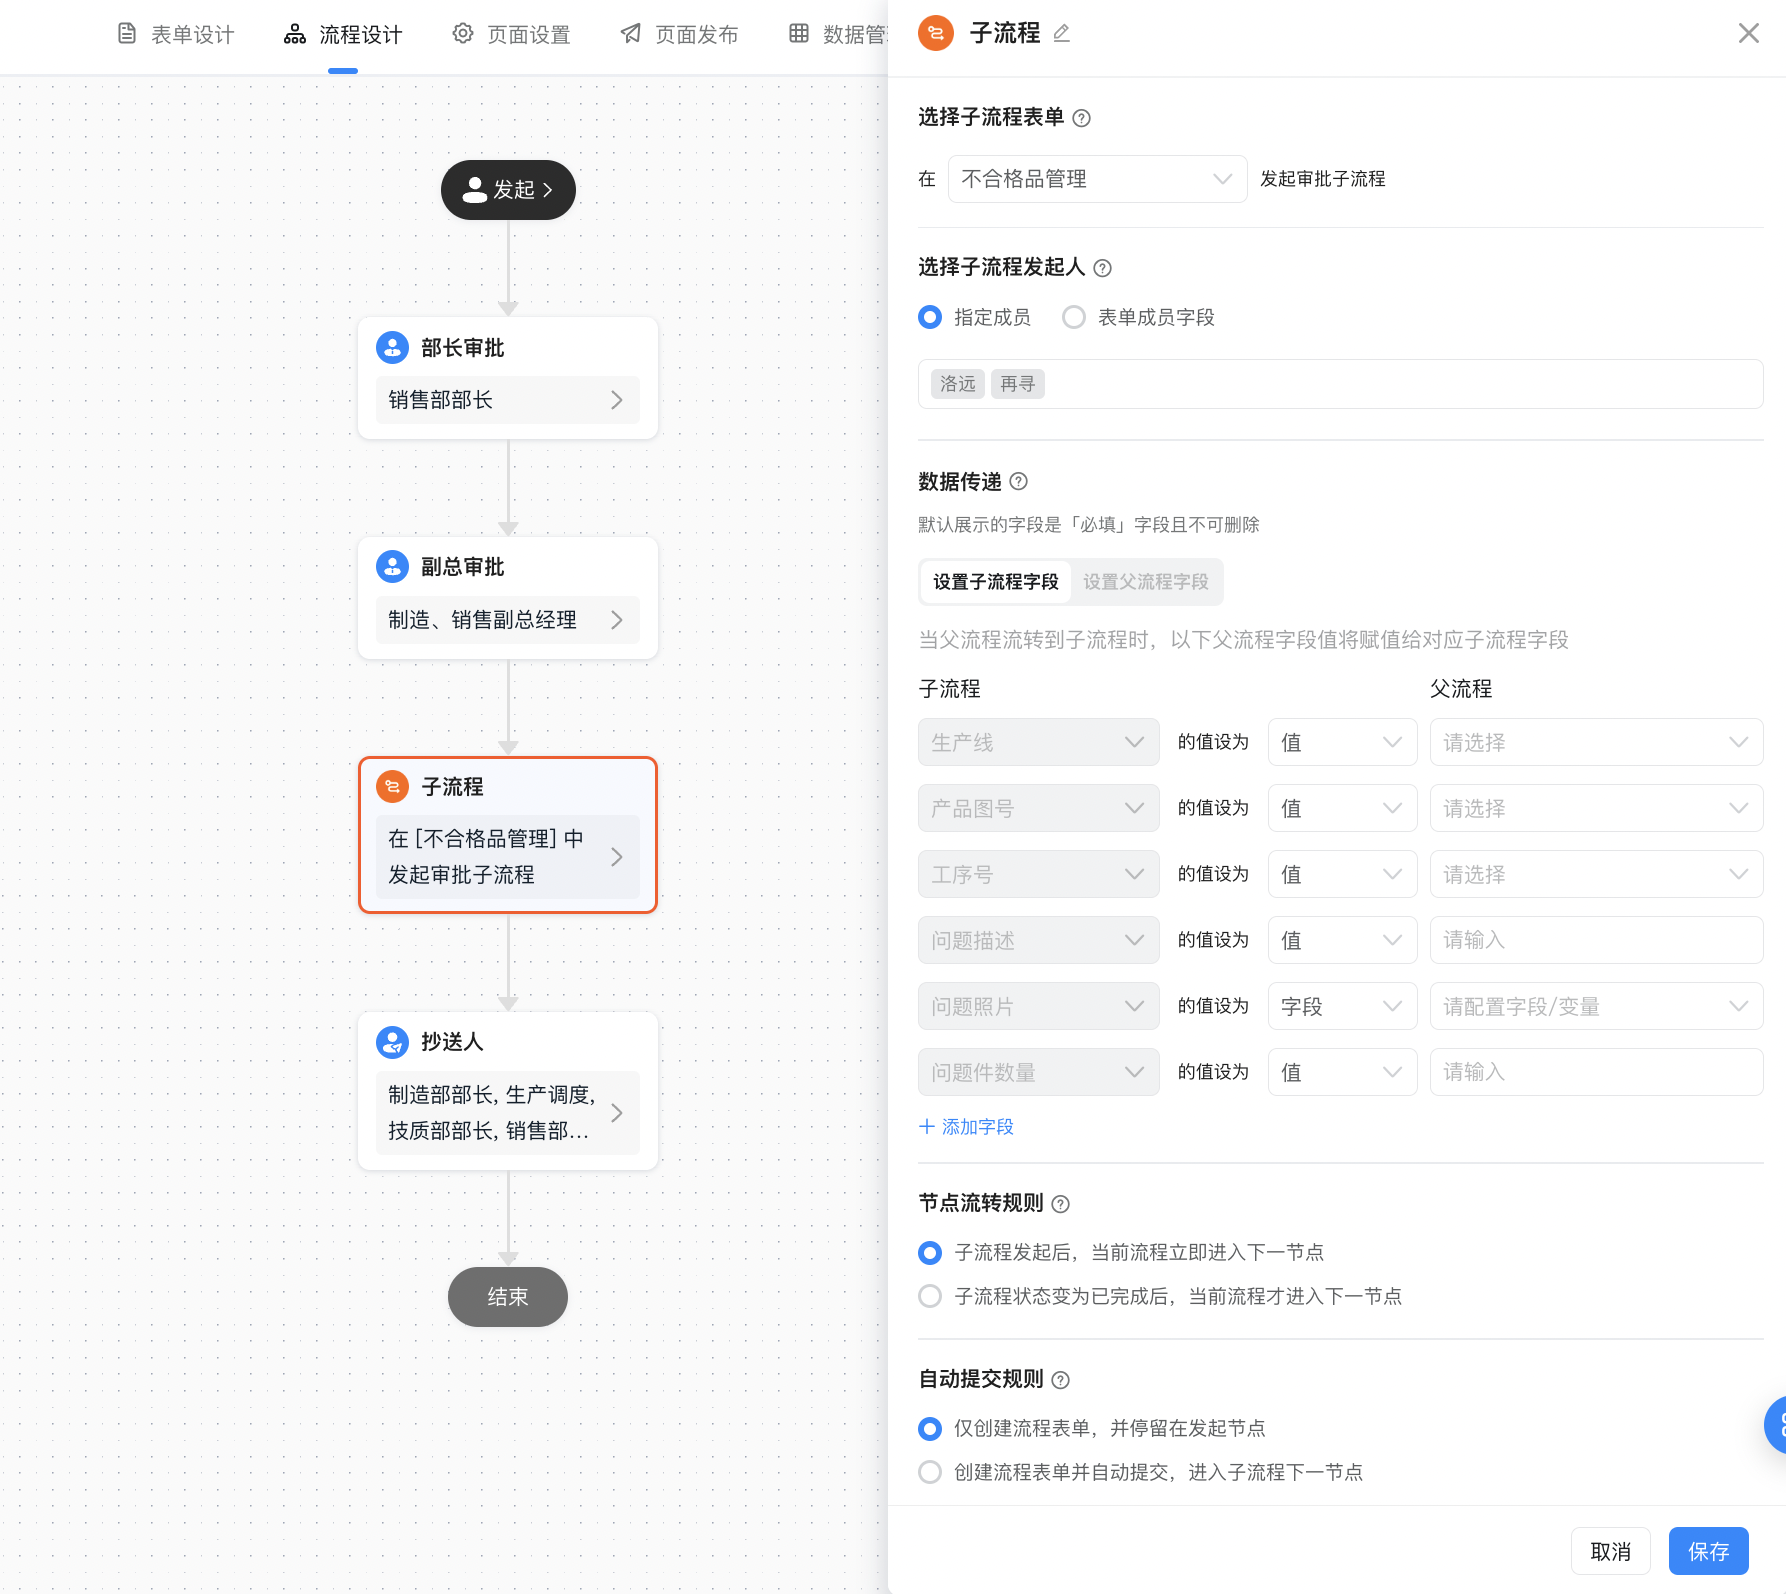Open value type dropdown for 产品图号 row
The image size is (1786, 1594).
click(1342, 808)
